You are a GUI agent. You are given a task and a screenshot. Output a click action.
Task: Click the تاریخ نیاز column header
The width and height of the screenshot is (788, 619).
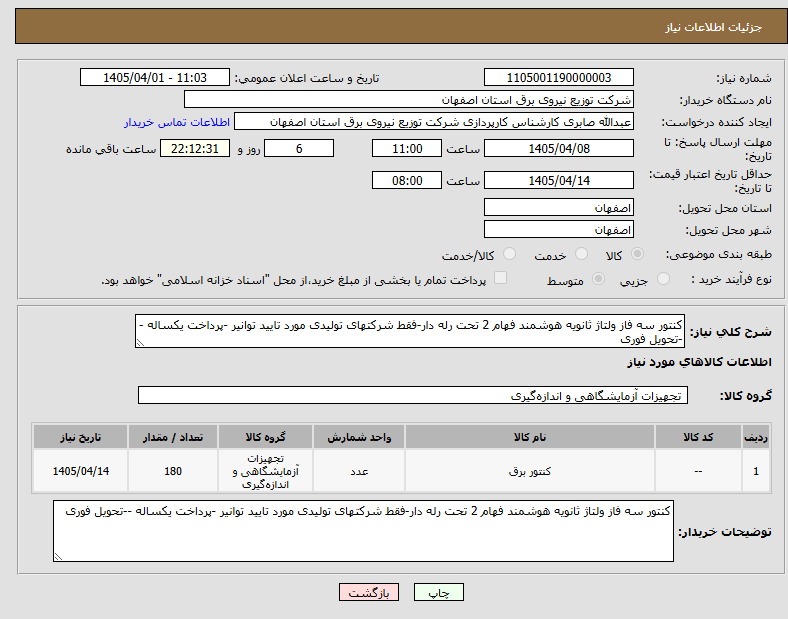80,437
